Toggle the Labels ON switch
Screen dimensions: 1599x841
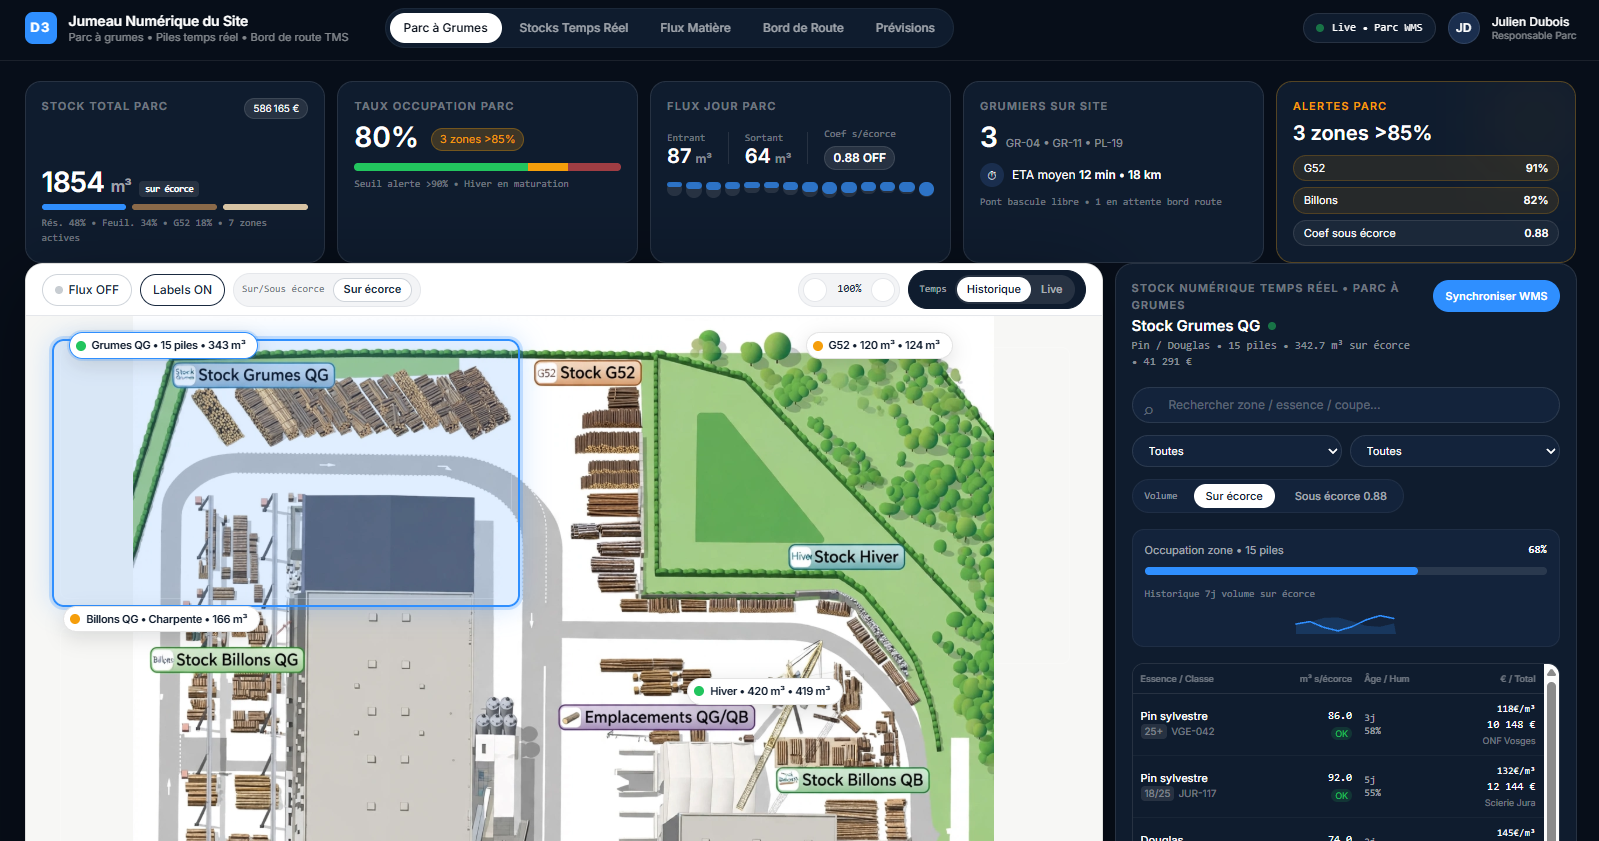(182, 290)
